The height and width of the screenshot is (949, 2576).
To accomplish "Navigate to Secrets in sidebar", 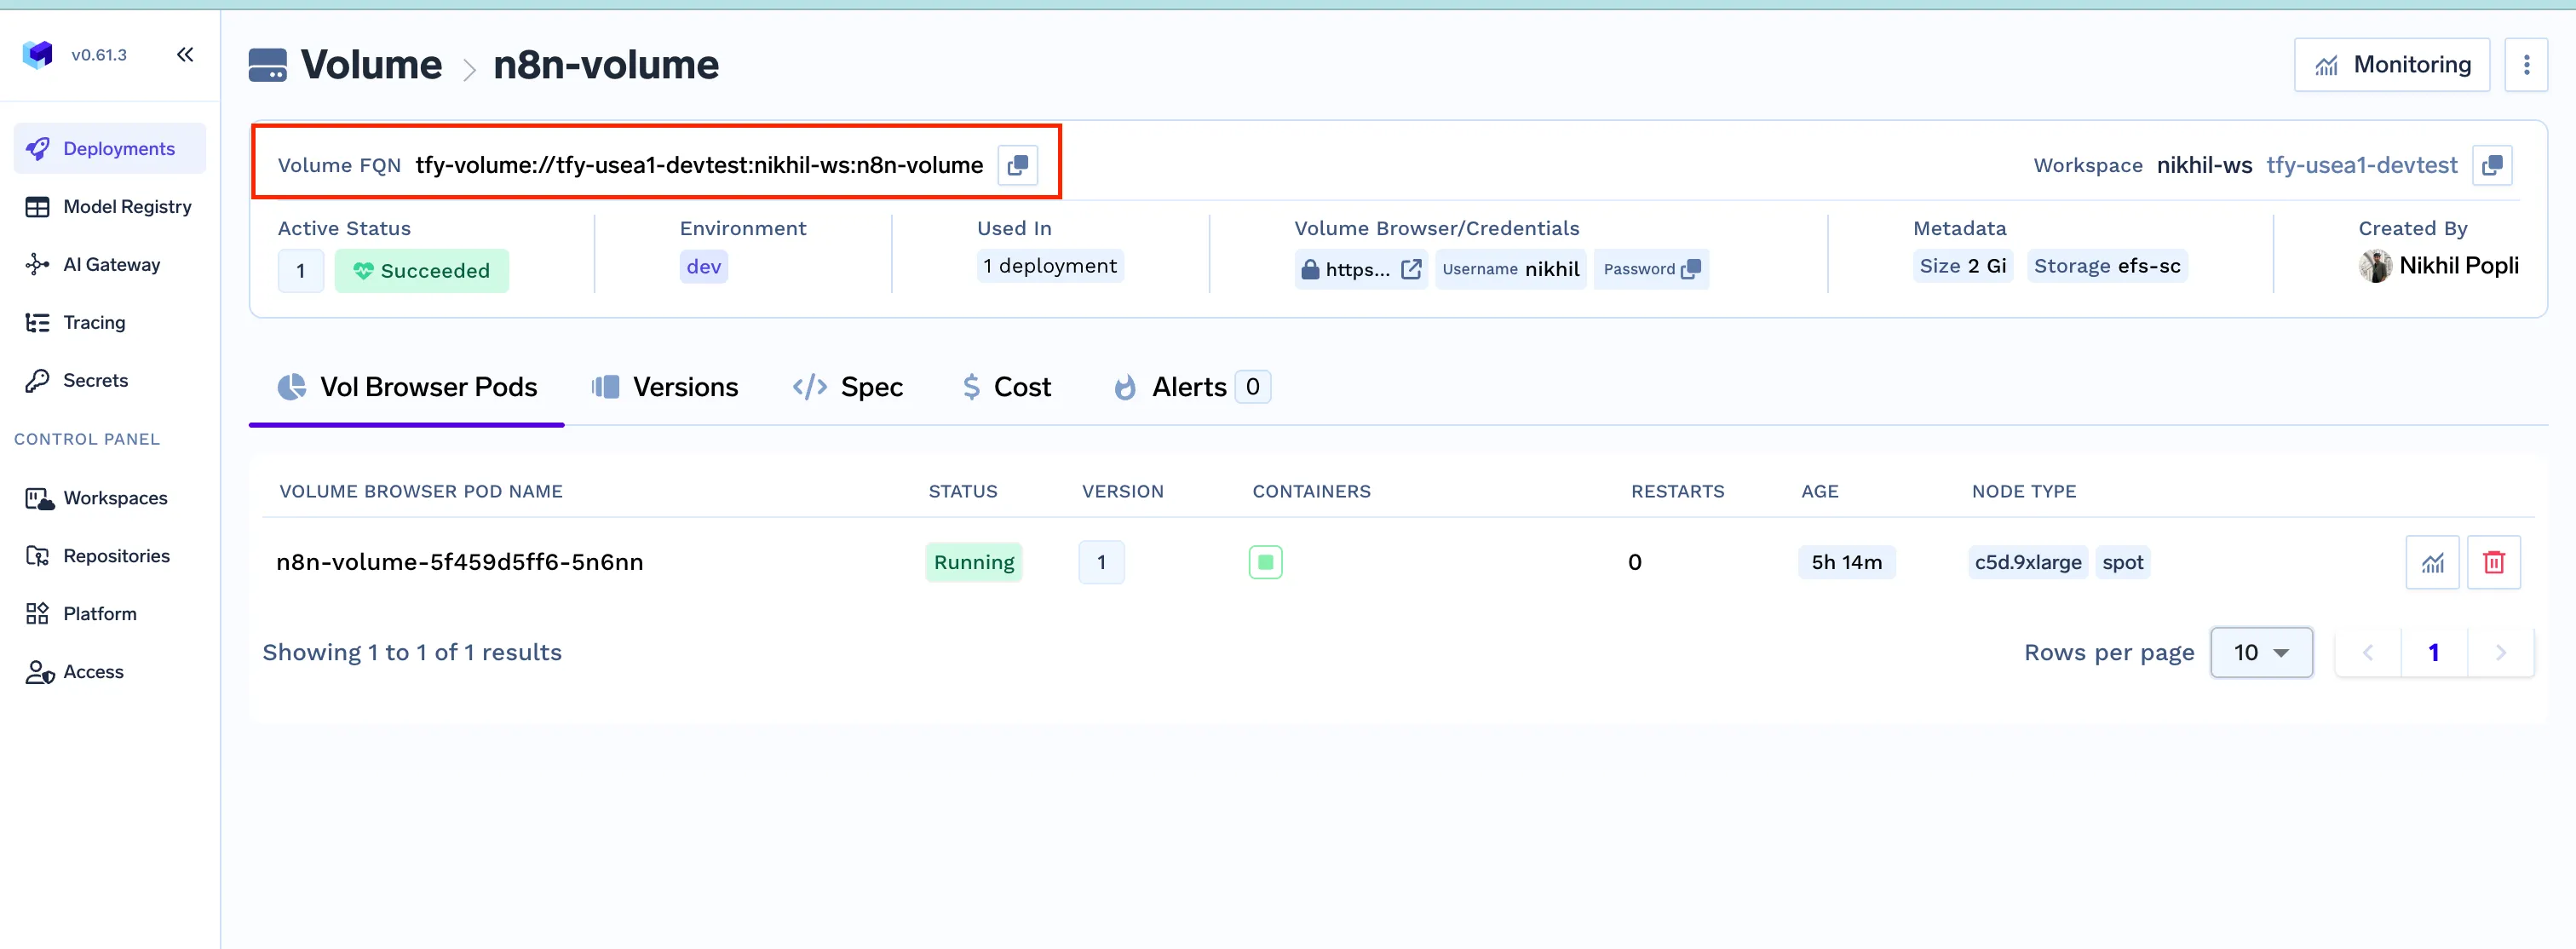I will [94, 381].
